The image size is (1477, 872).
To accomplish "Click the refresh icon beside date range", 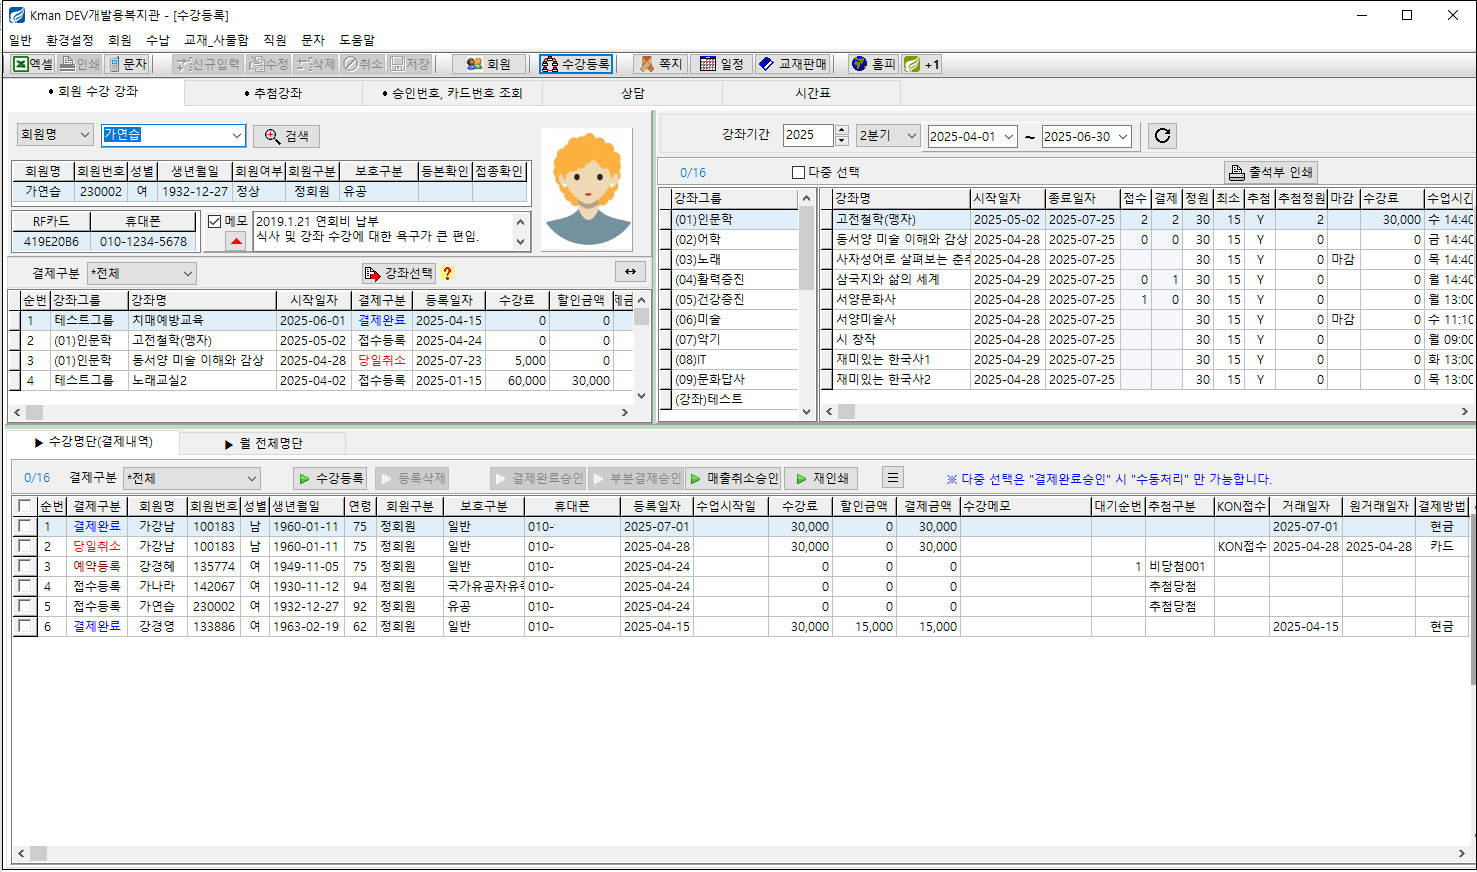I will pos(1162,136).
